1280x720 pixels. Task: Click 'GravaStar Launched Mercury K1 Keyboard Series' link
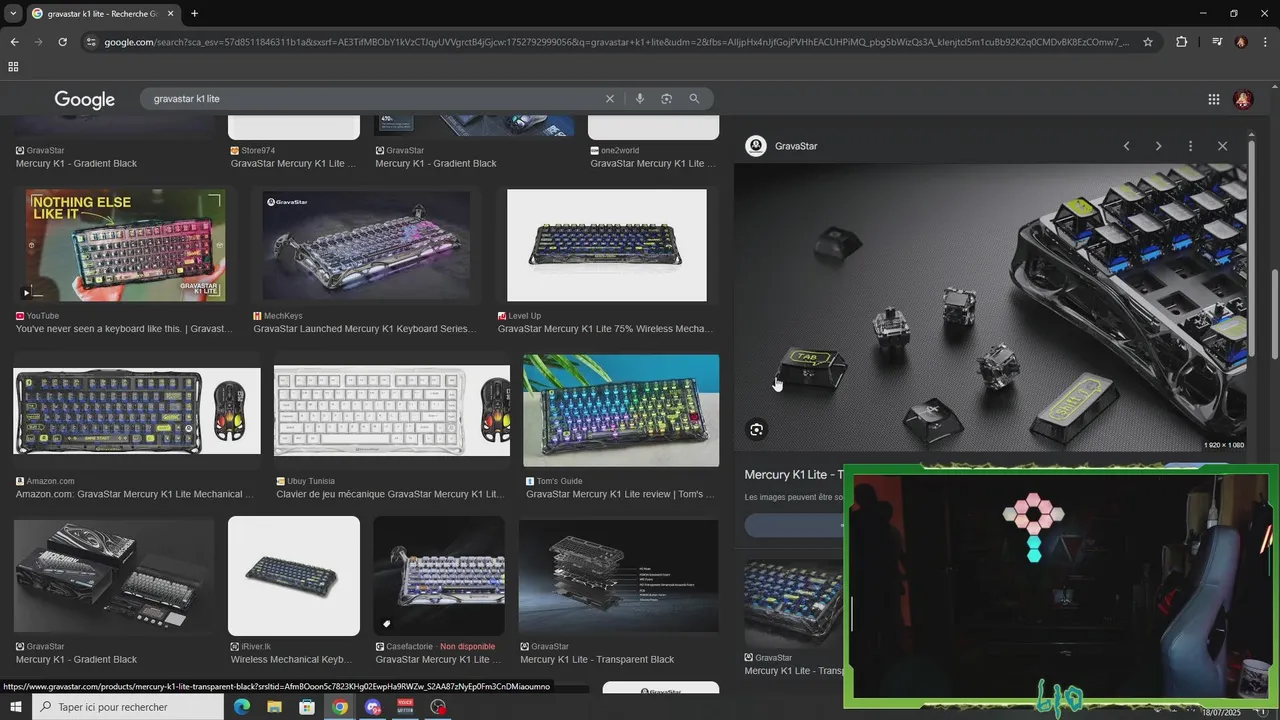click(364, 328)
